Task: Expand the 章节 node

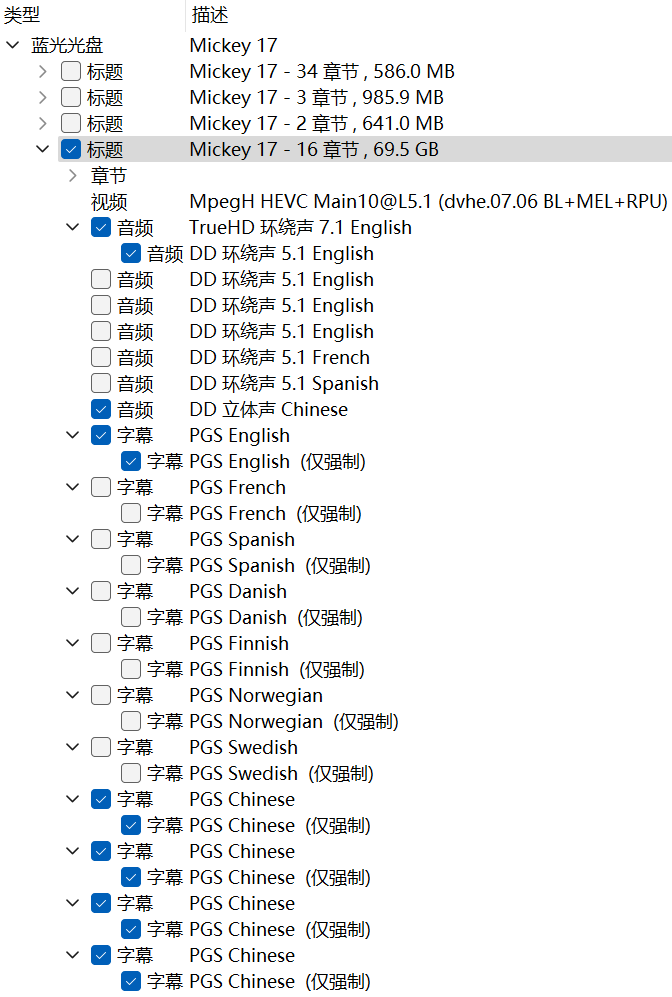Action: click(72, 175)
